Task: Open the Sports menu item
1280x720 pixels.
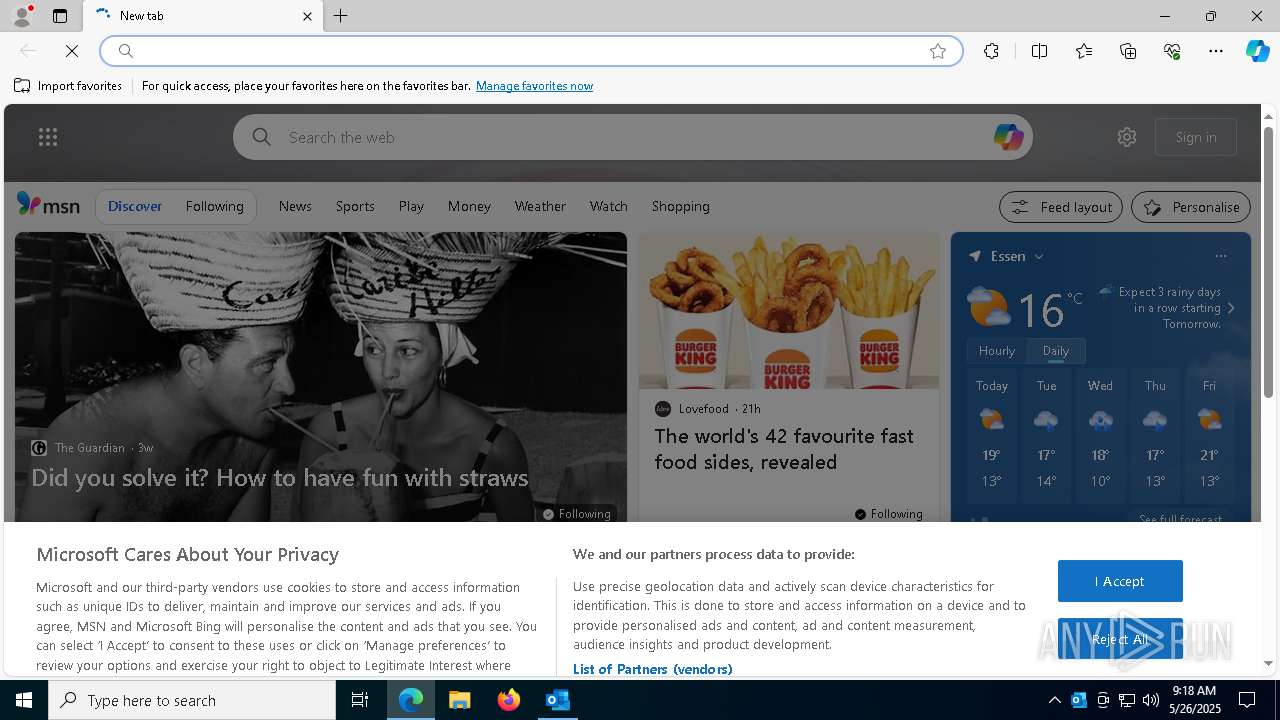Action: pyautogui.click(x=355, y=206)
